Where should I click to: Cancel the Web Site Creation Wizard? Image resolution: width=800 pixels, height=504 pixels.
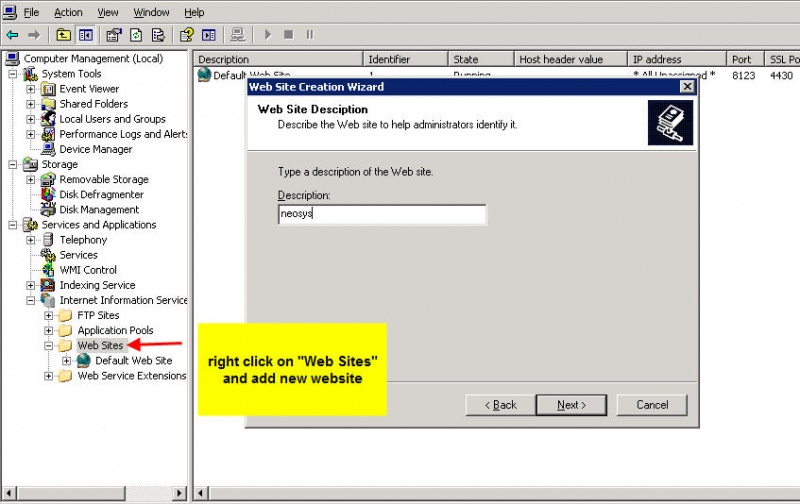(652, 405)
